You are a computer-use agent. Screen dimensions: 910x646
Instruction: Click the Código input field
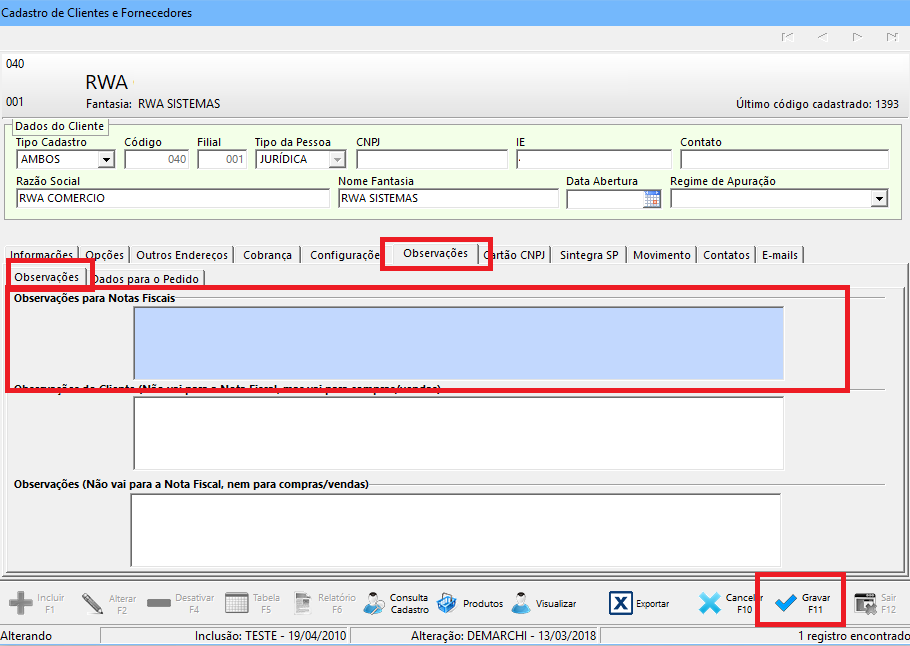pyautogui.click(x=157, y=160)
